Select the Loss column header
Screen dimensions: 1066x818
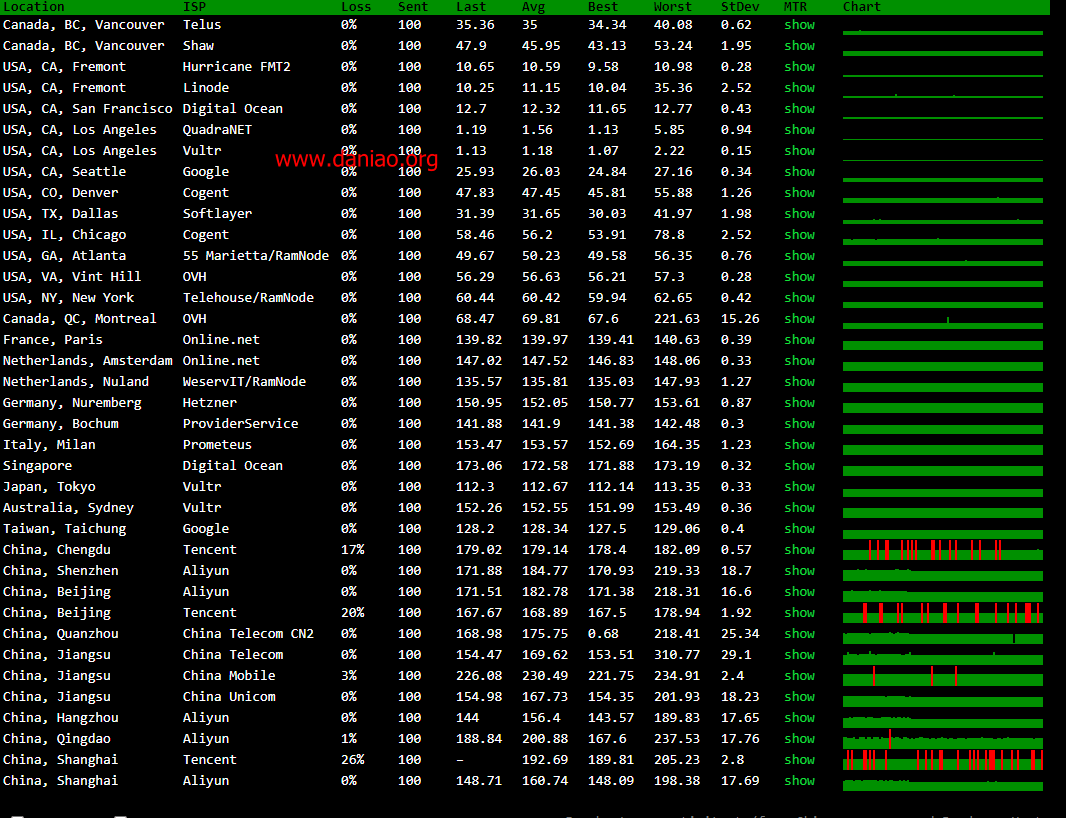(x=356, y=7)
